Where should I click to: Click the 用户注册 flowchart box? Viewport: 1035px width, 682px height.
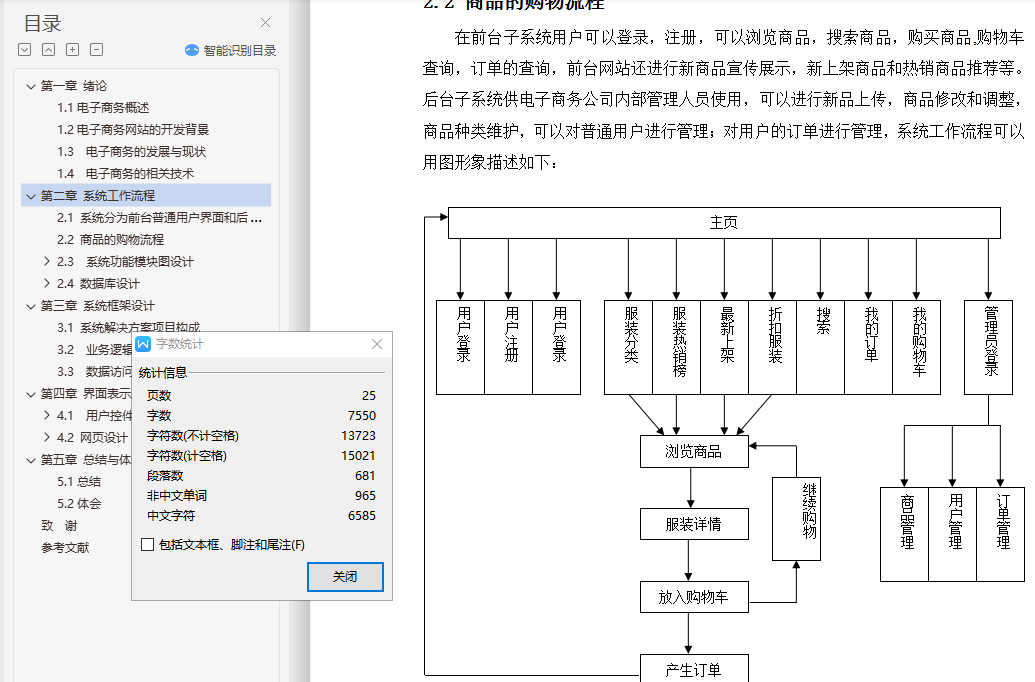click(x=508, y=347)
